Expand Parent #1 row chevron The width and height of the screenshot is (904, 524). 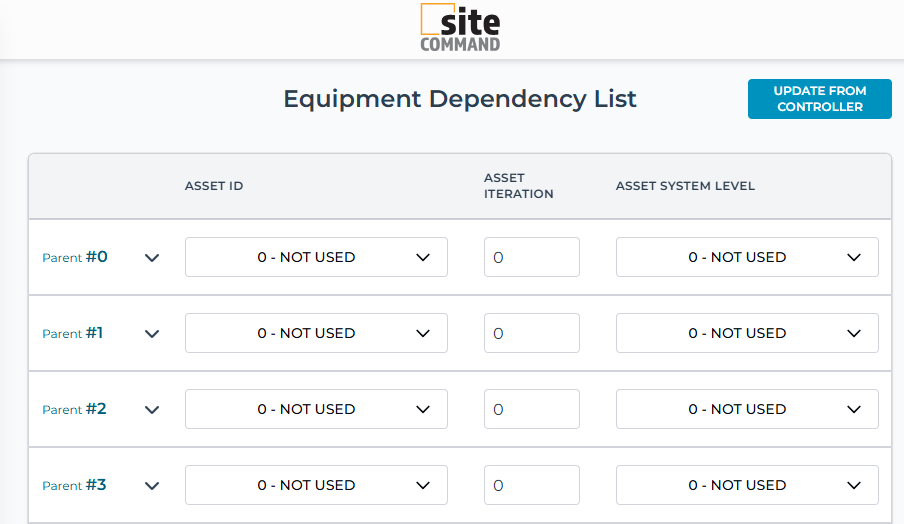point(152,334)
